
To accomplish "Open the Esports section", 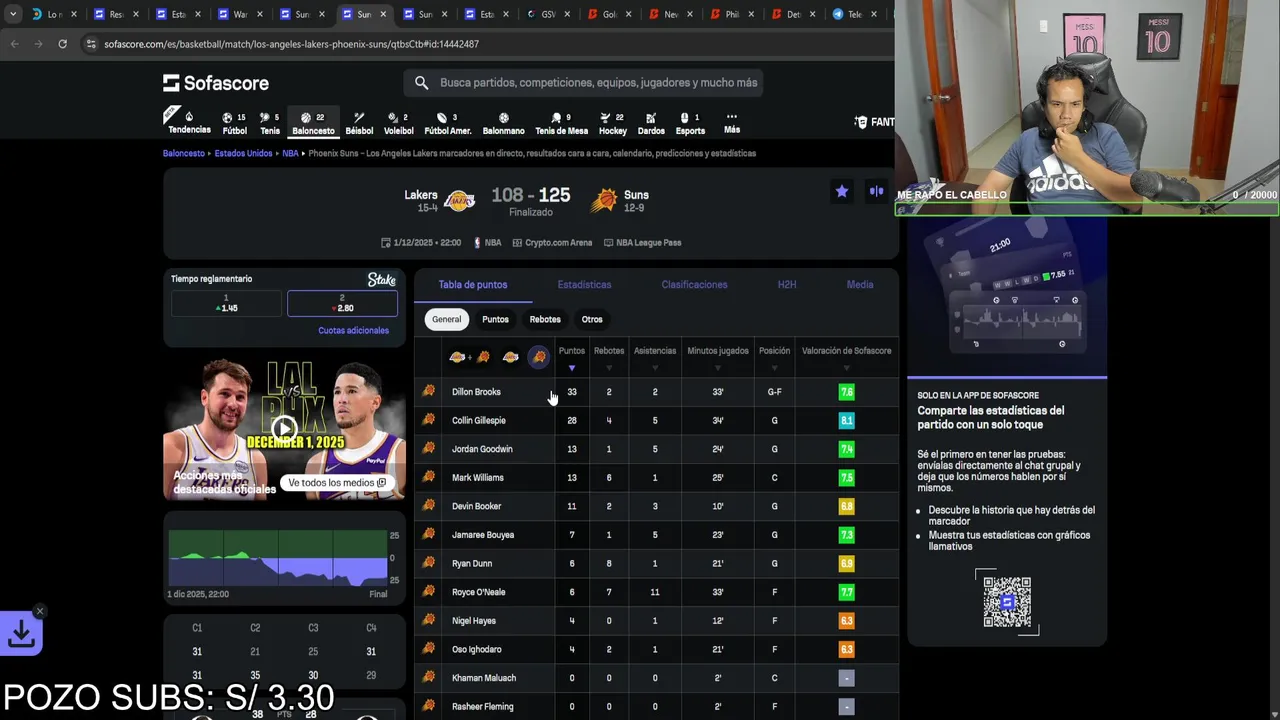I will [x=690, y=123].
